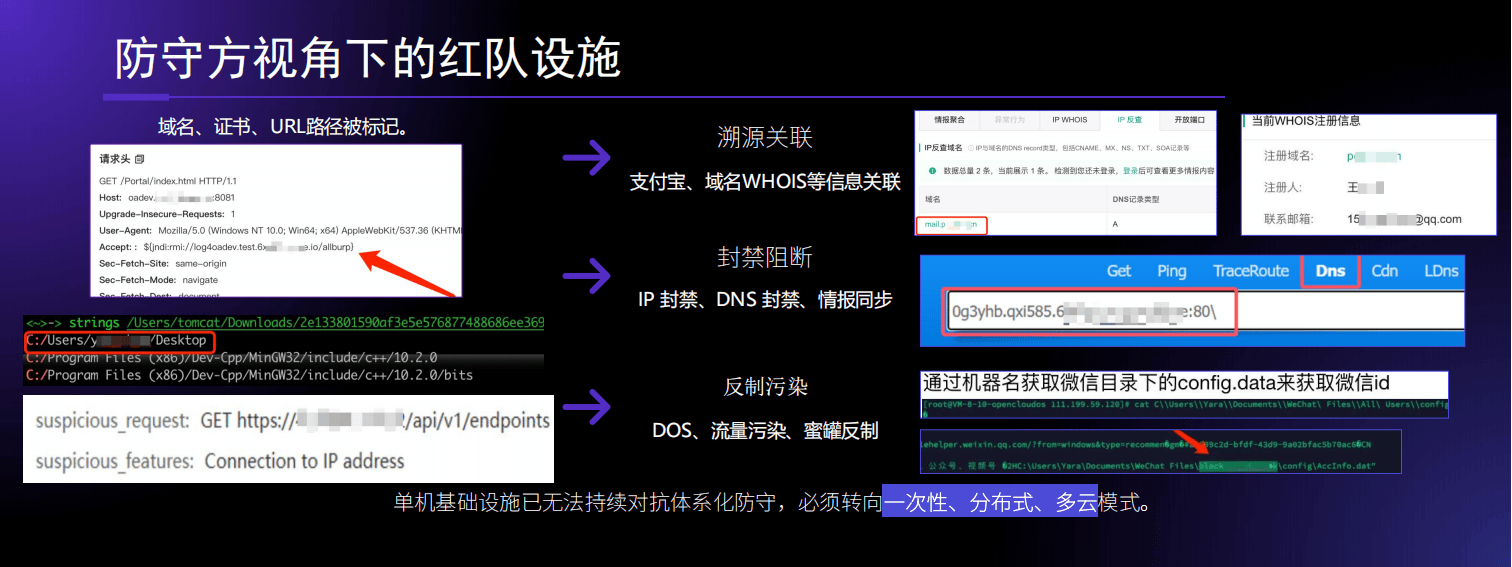This screenshot has width=1512, height=567.
Task: Select the IP 反查 tab
Action: click(1129, 120)
